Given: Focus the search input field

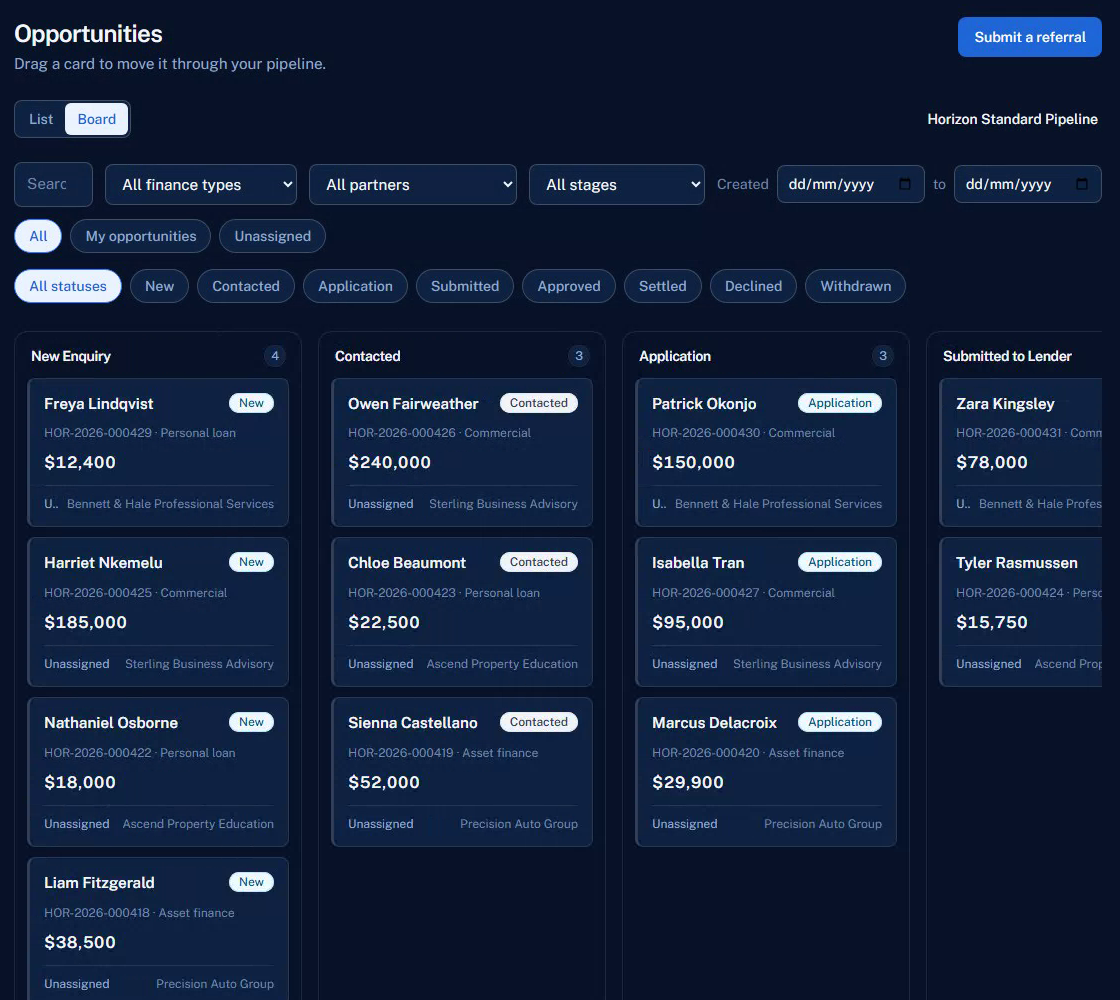Looking at the screenshot, I should coord(54,184).
